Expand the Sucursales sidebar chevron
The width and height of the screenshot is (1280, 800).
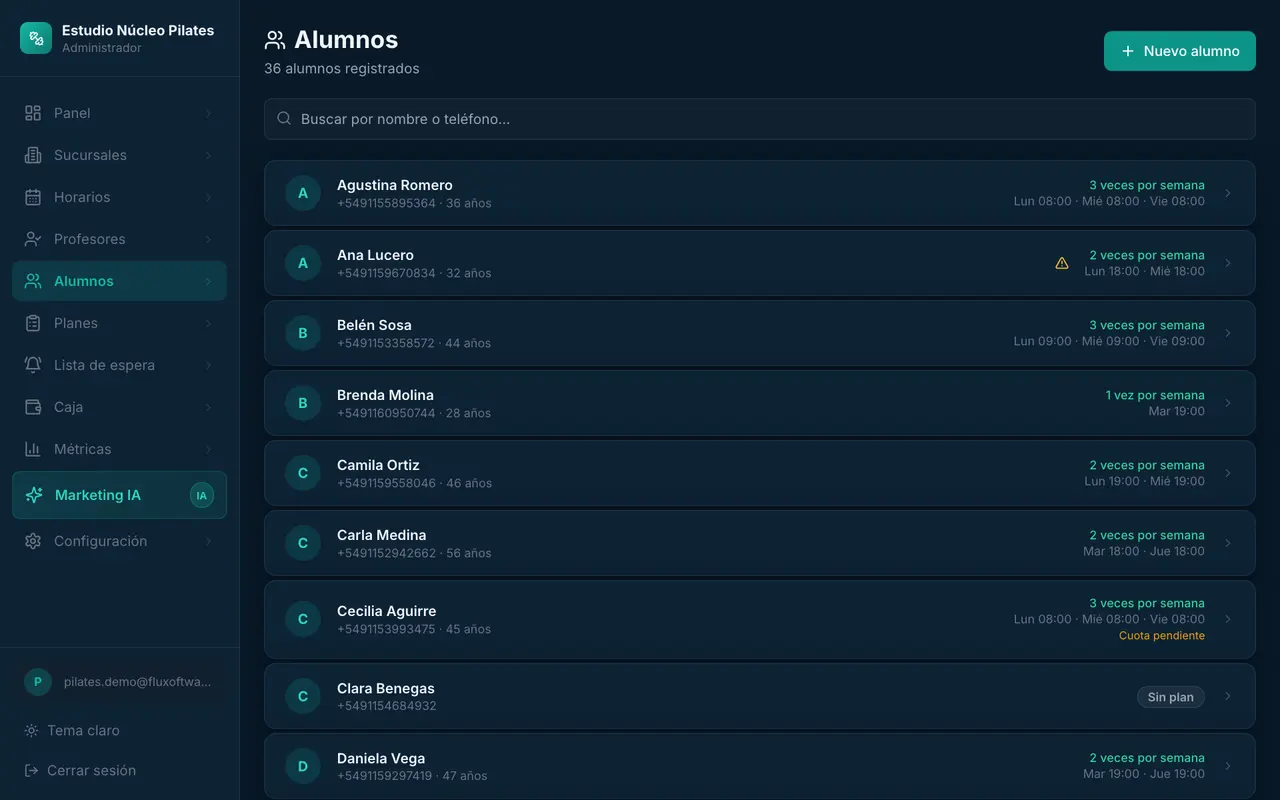click(208, 155)
